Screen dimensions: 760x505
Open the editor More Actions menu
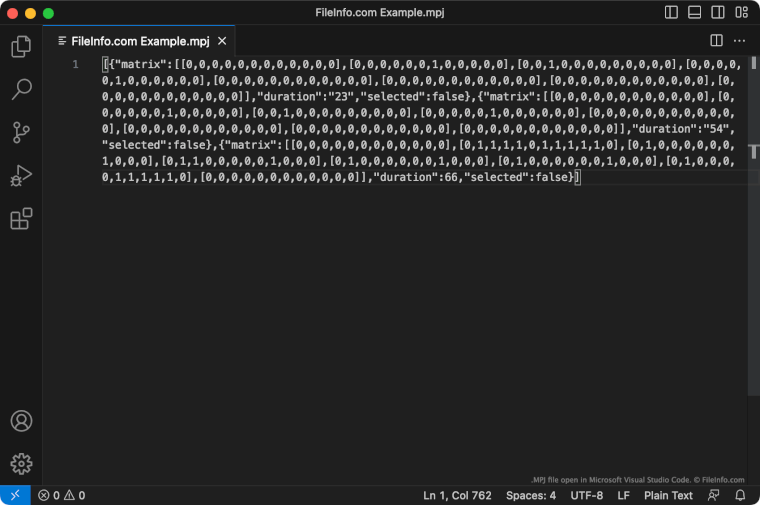[740, 41]
